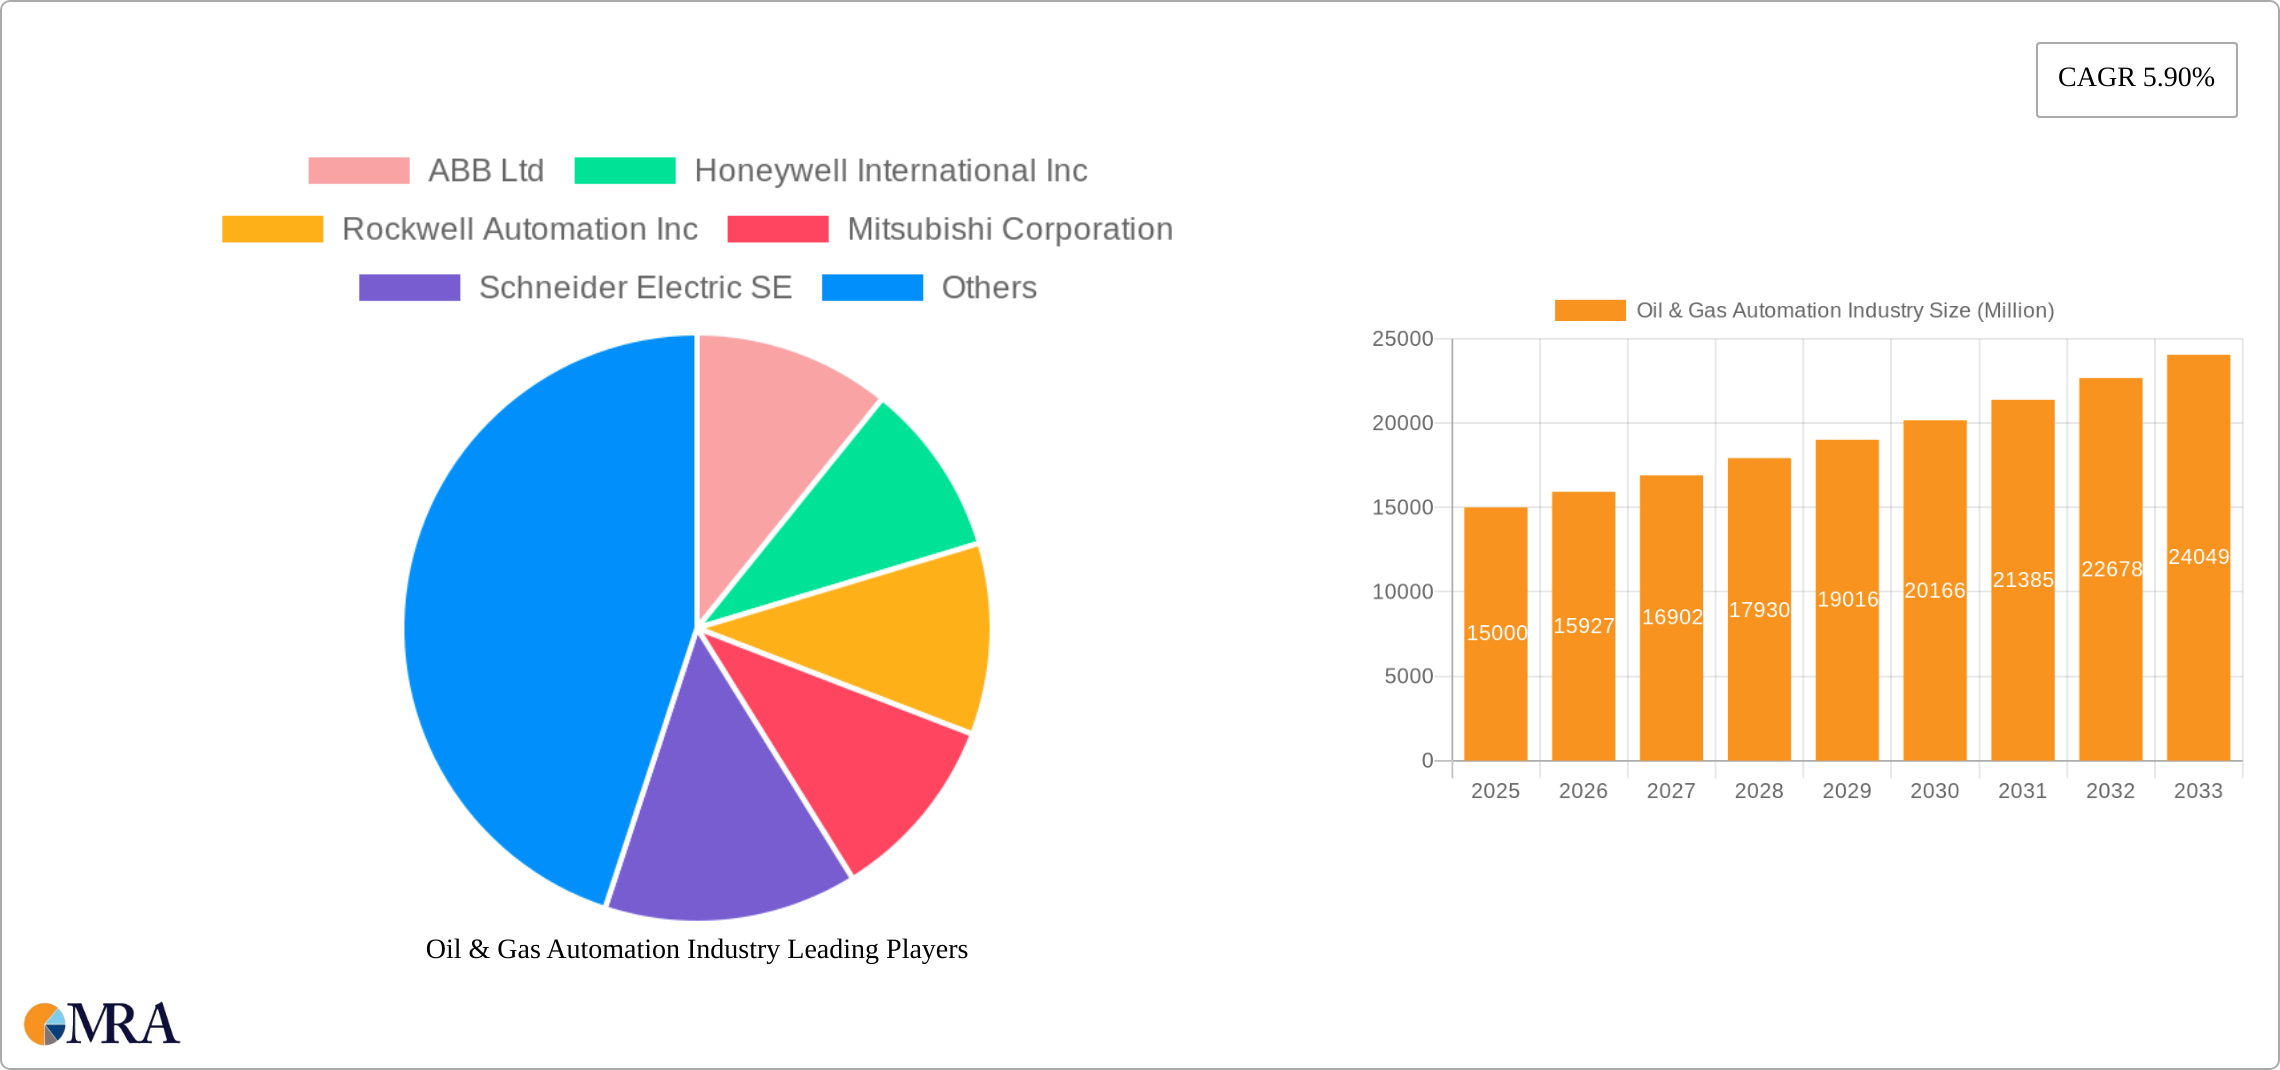Click the 10000 y-axis label
This screenshot has height=1070, width=2280.
tap(1403, 592)
